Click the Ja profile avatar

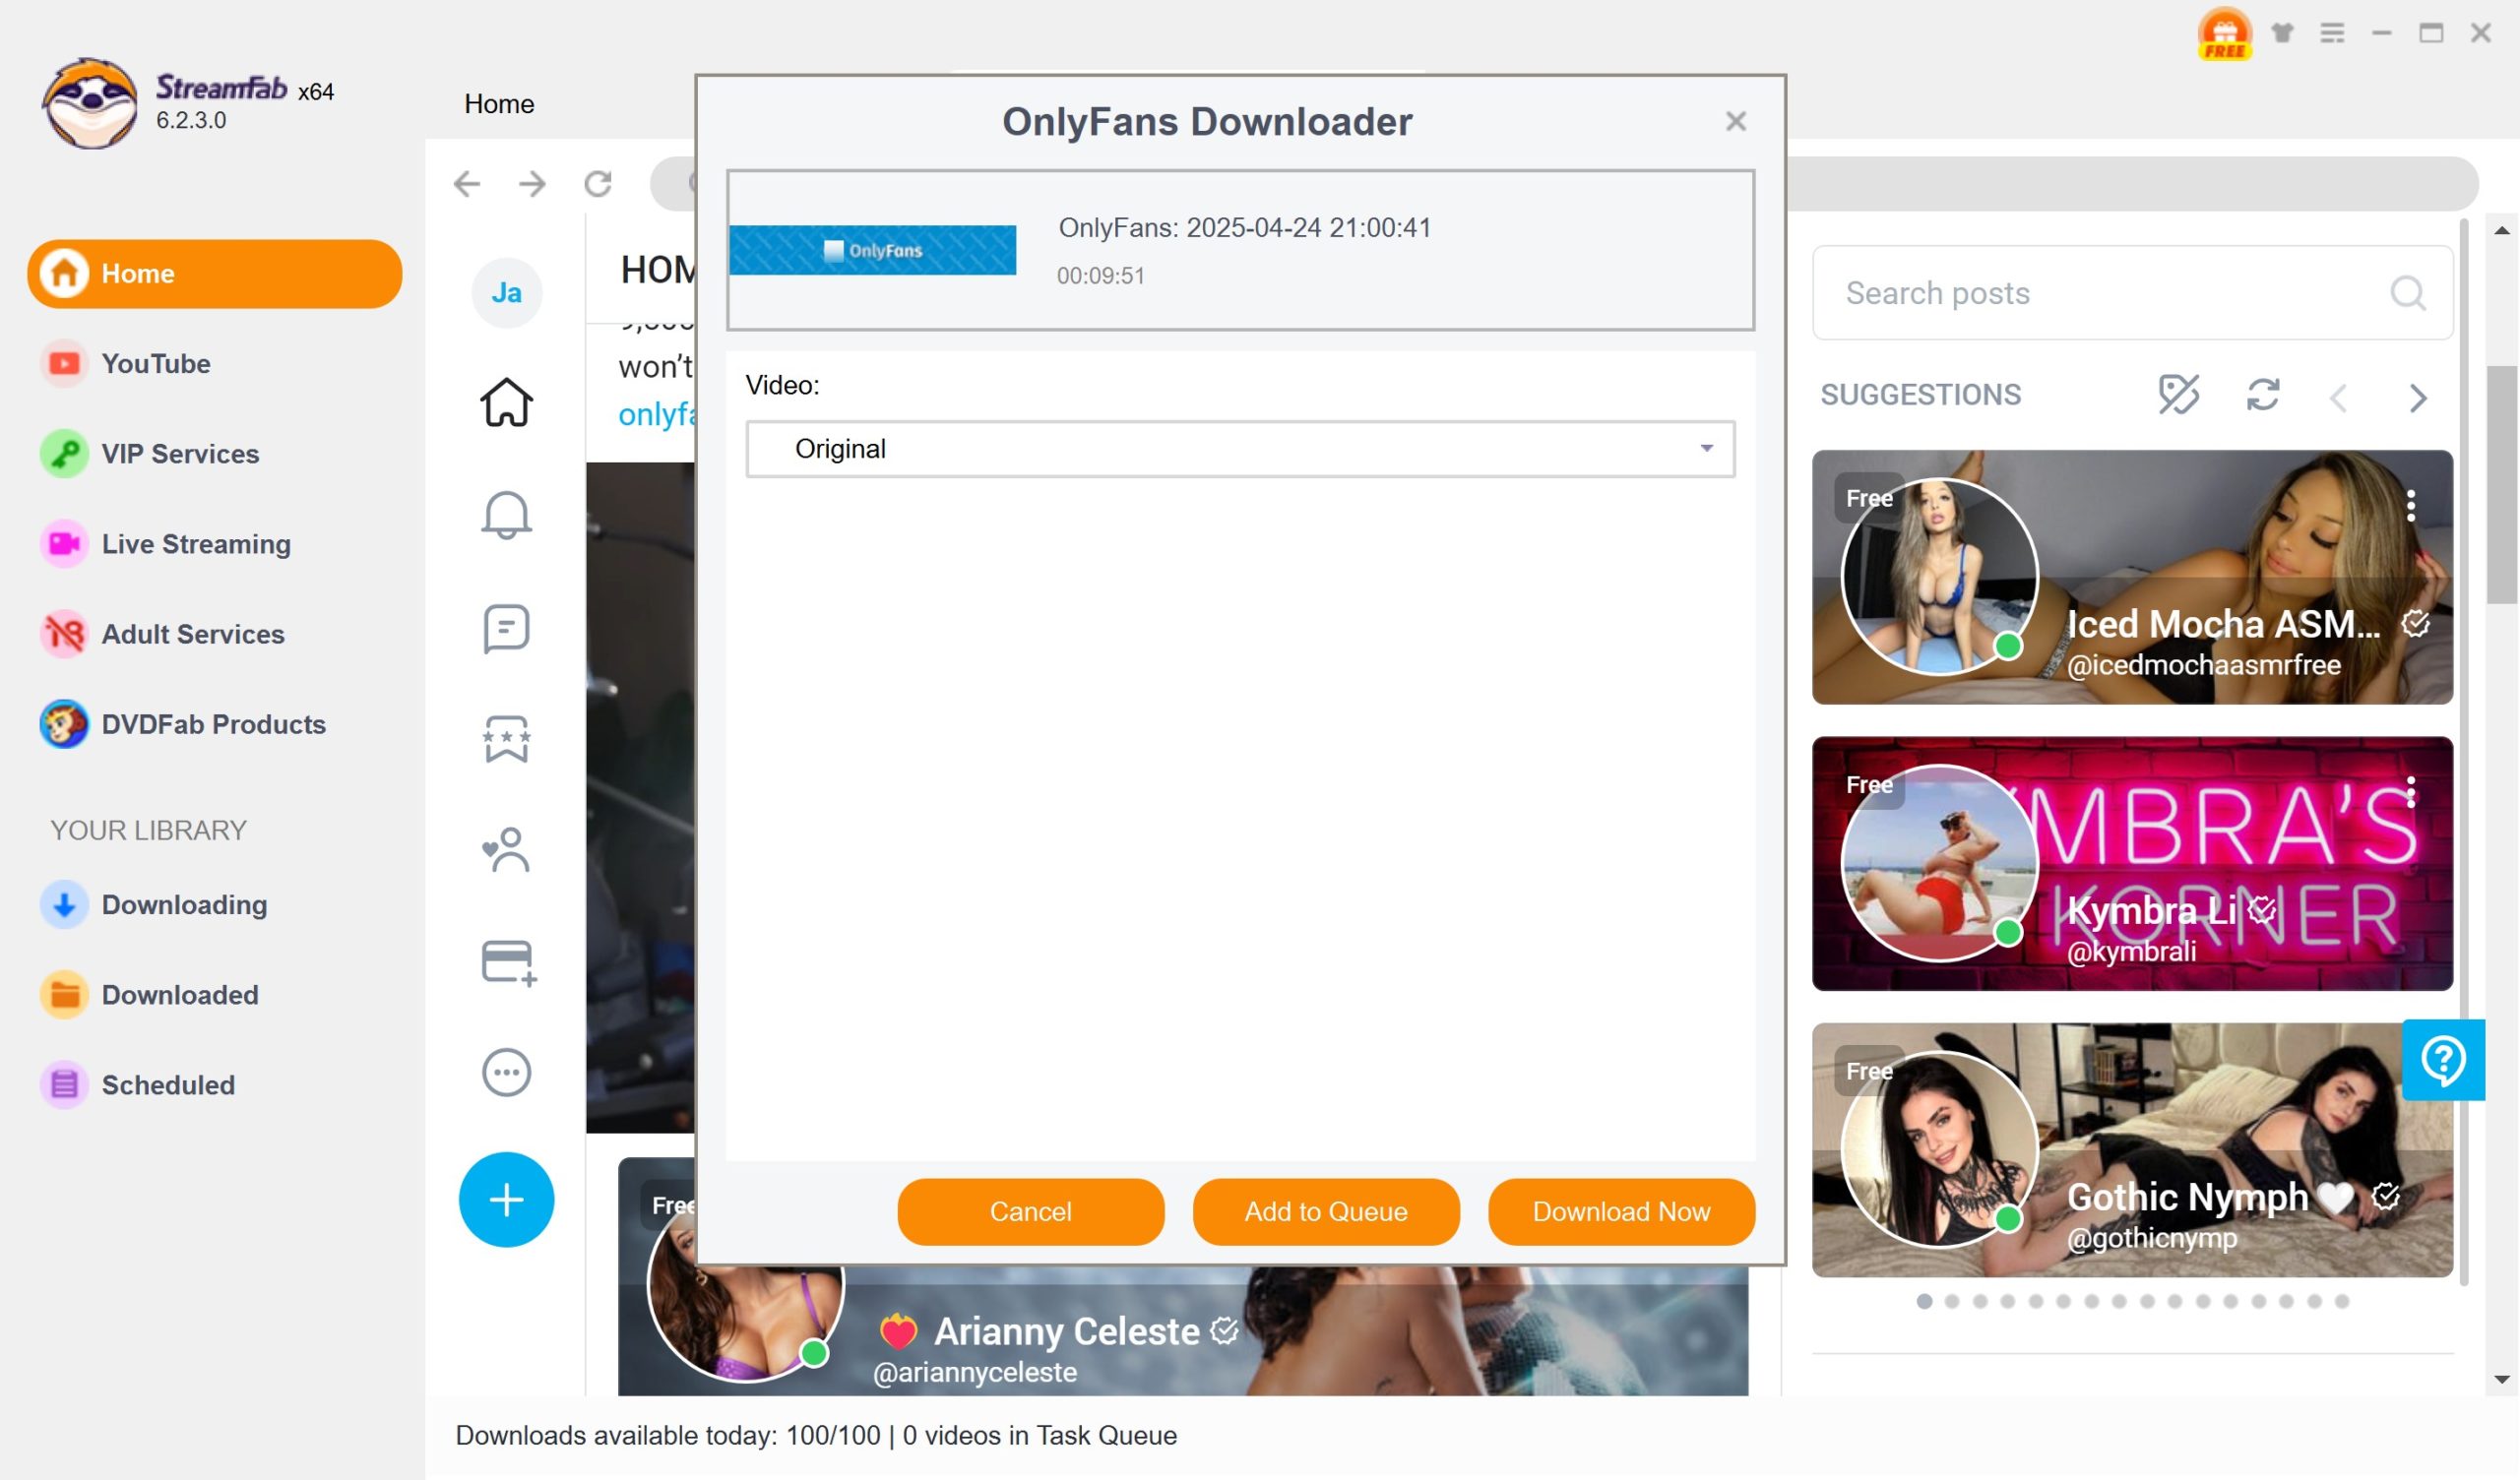pyautogui.click(x=507, y=292)
